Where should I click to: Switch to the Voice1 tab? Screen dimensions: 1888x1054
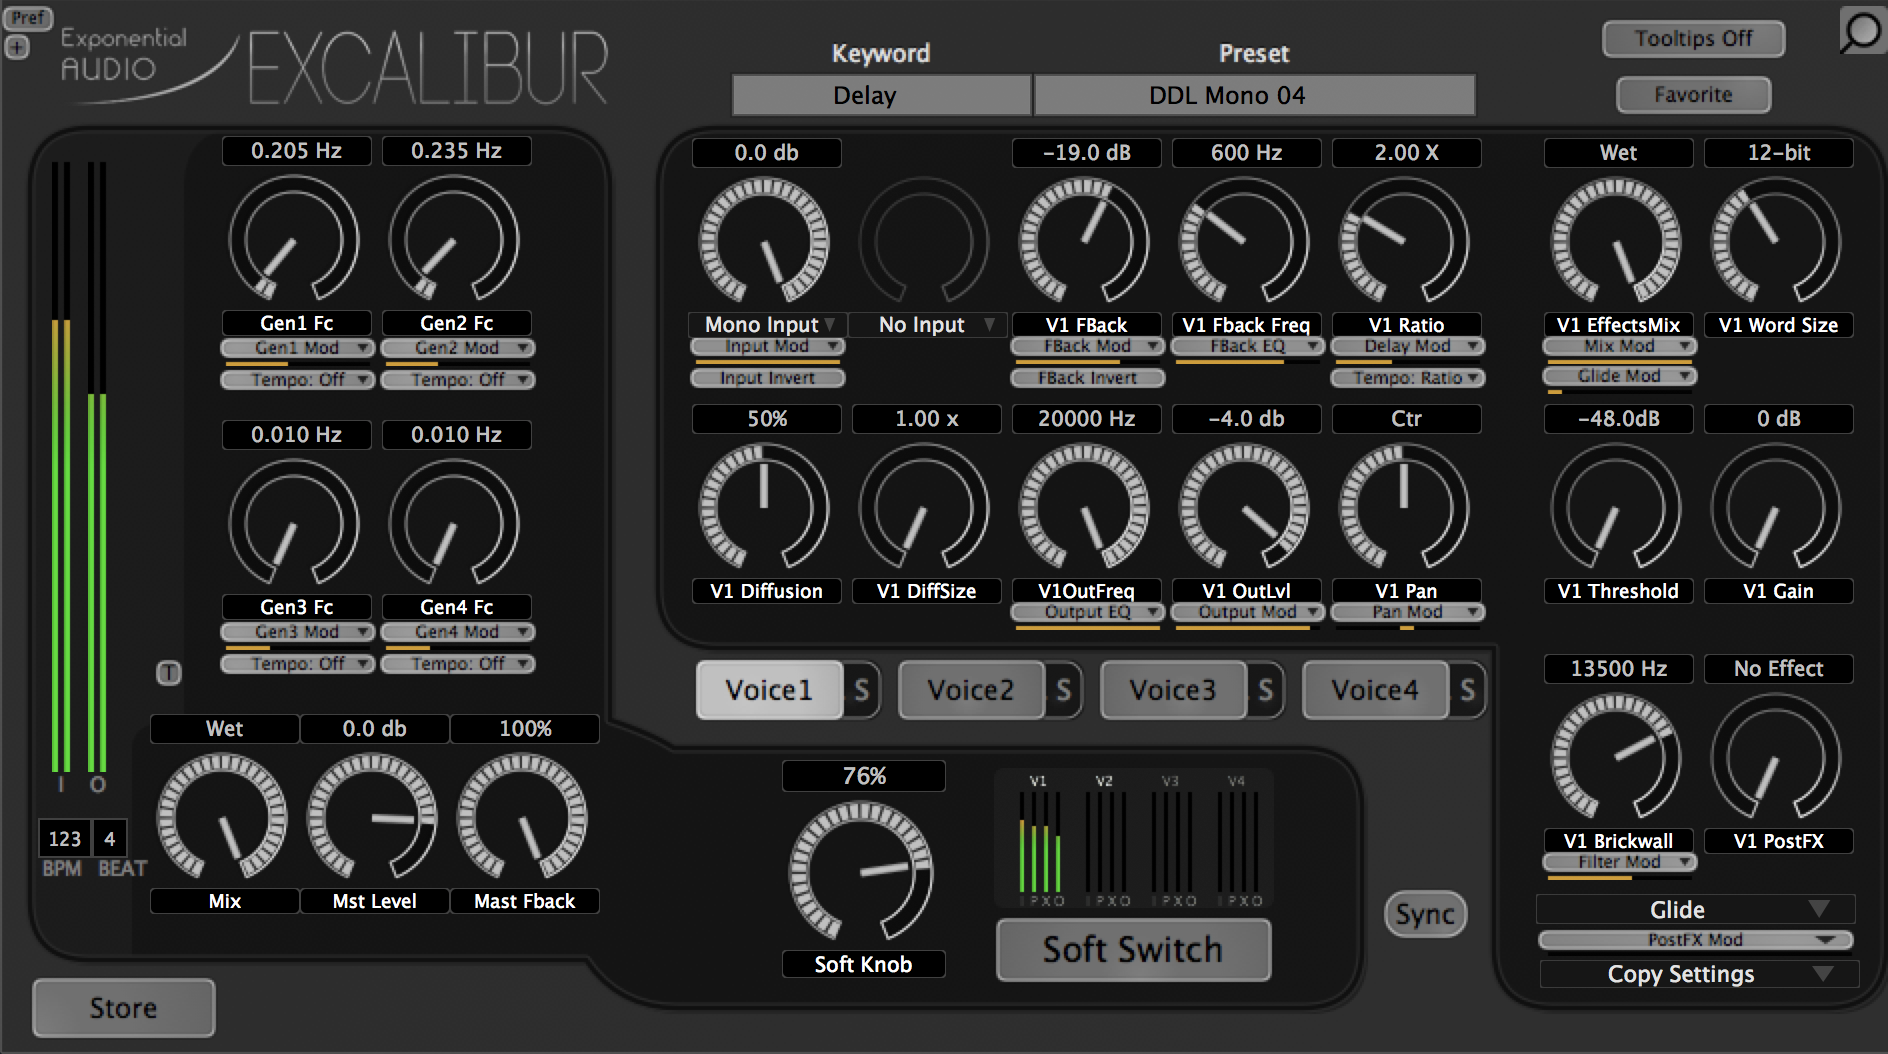769,690
